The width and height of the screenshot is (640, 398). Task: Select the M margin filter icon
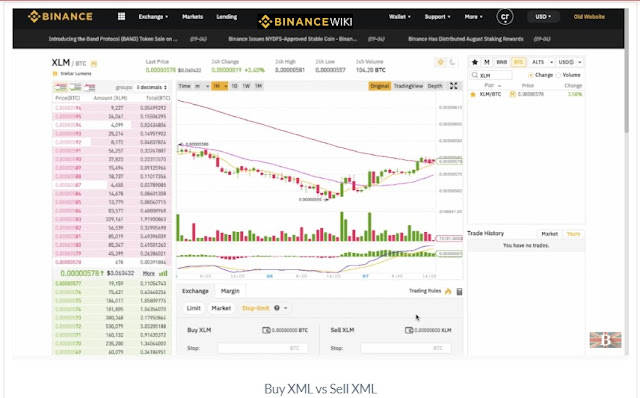pos(487,62)
